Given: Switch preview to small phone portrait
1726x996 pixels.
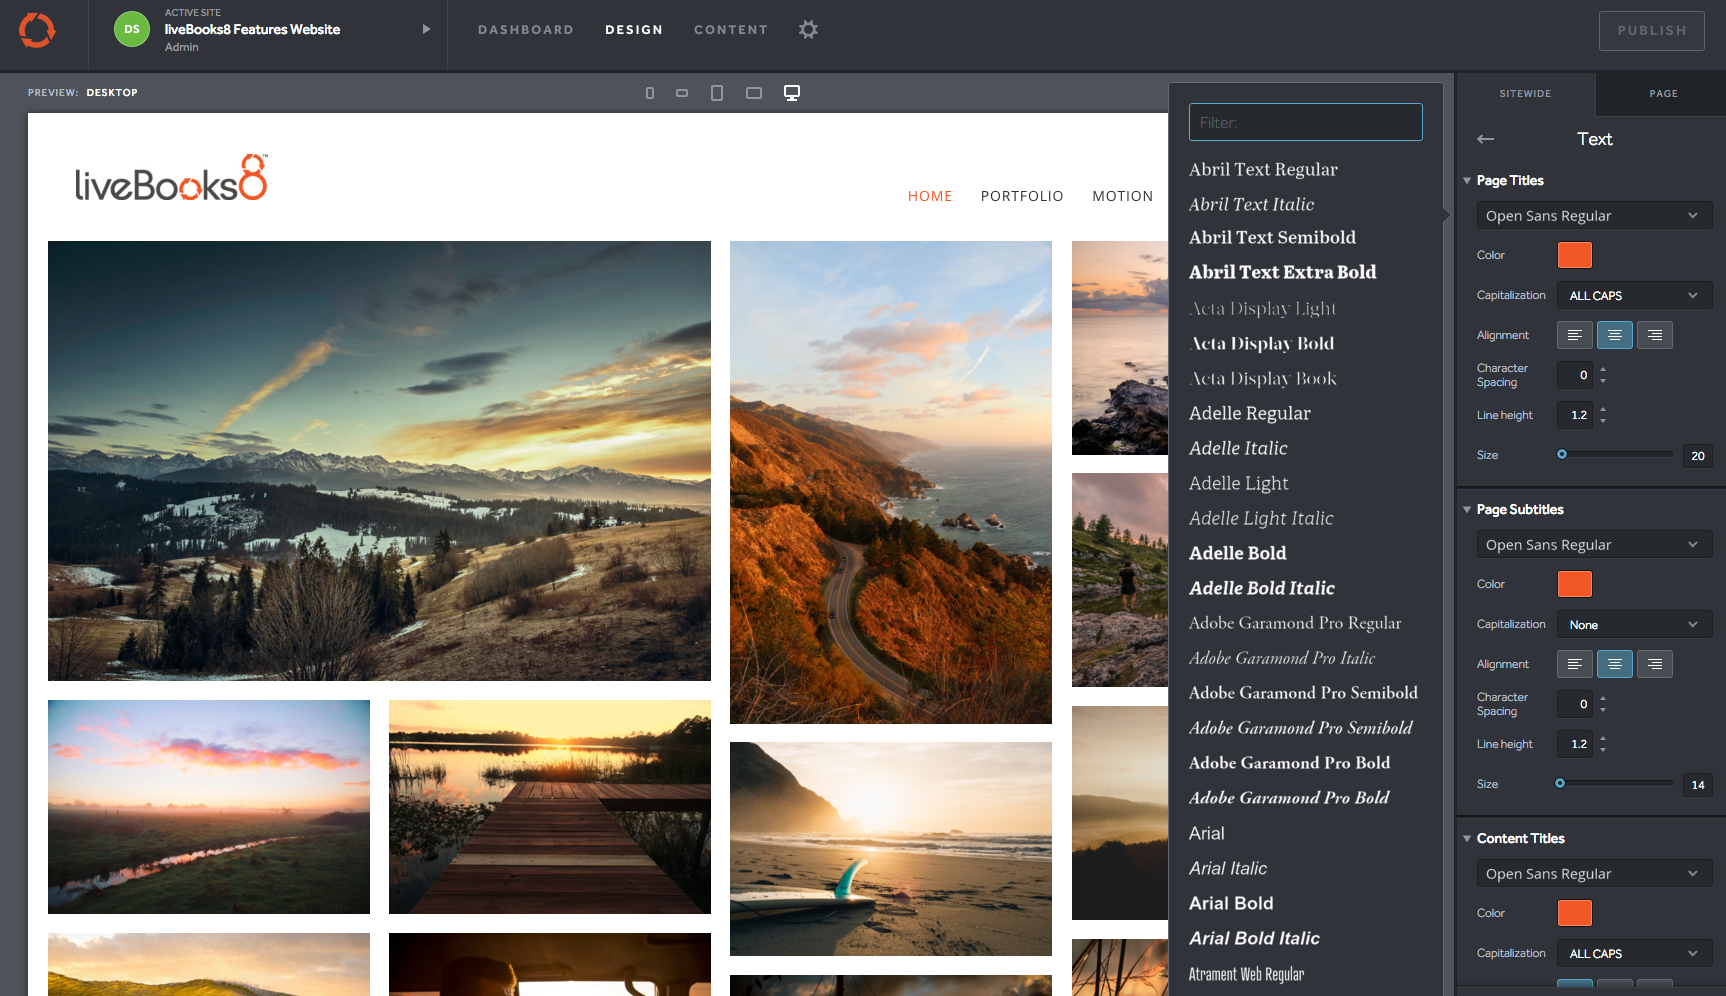Looking at the screenshot, I should pos(650,93).
